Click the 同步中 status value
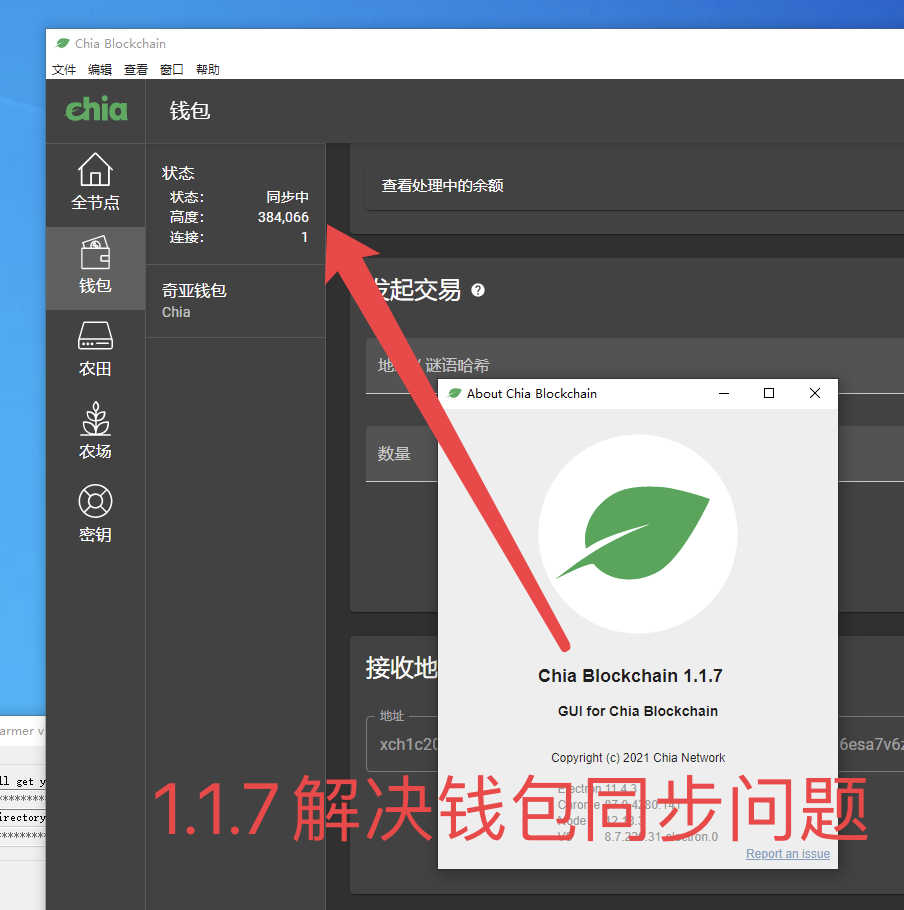 287,197
